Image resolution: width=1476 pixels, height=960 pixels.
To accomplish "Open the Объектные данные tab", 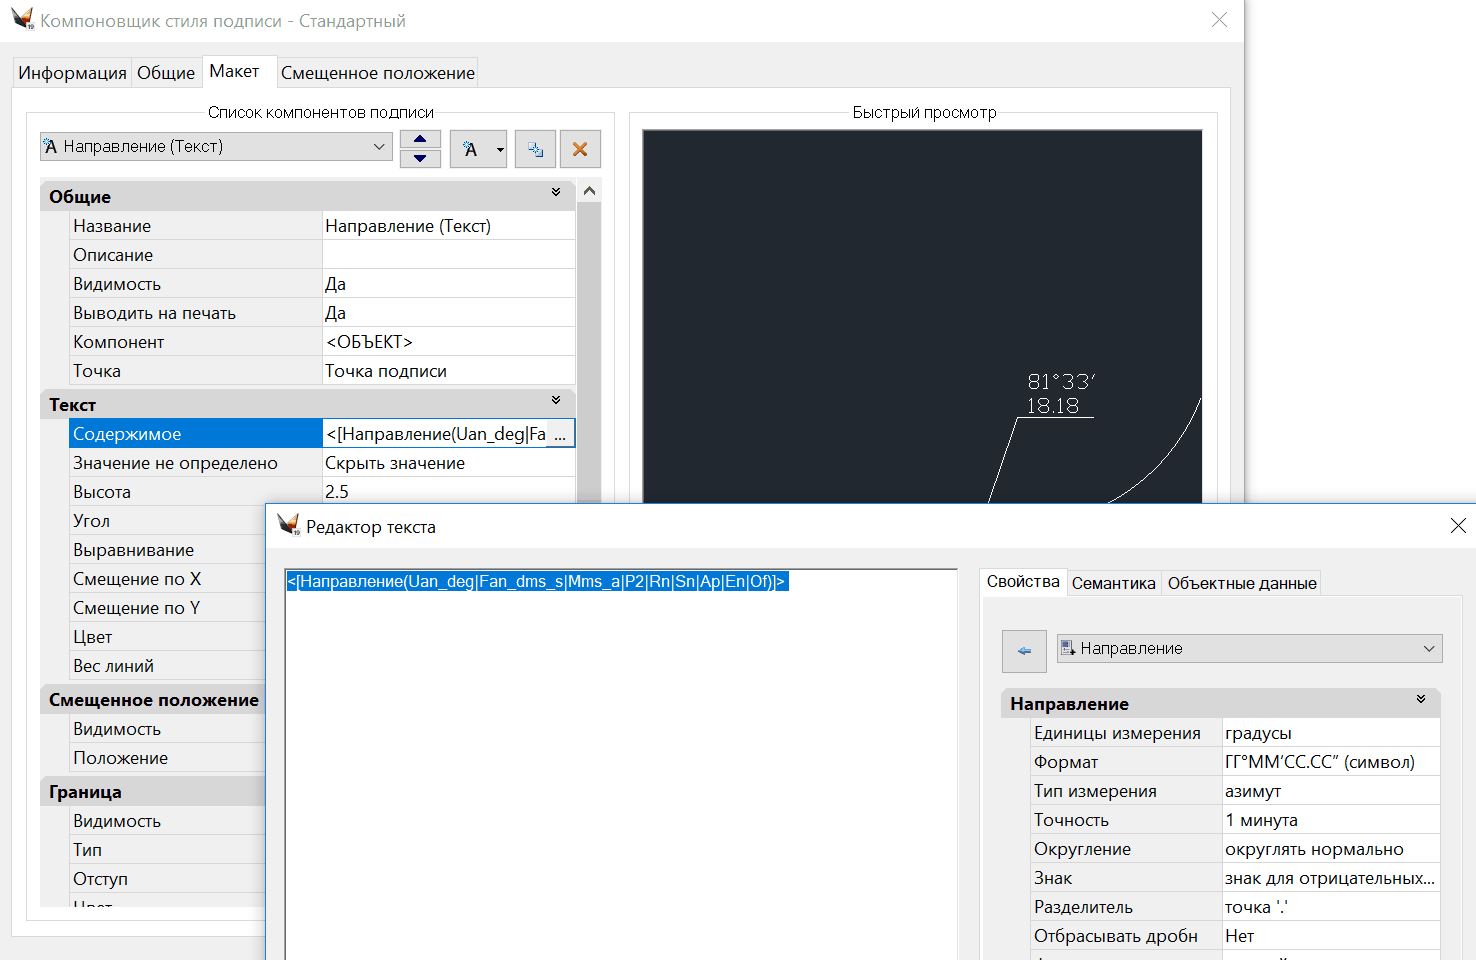I will coord(1241,583).
